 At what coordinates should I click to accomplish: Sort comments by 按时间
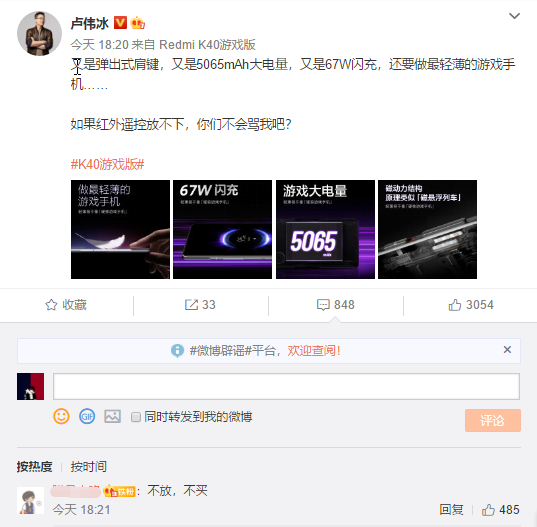(x=88, y=466)
